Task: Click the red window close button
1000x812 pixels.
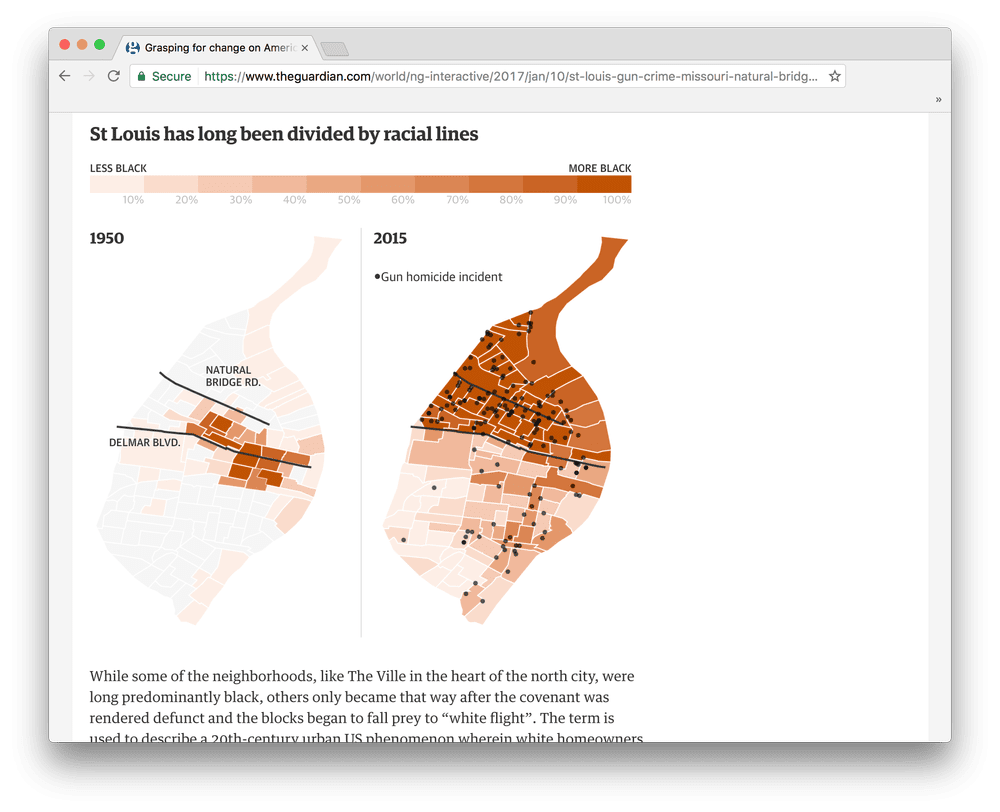Action: (64, 45)
